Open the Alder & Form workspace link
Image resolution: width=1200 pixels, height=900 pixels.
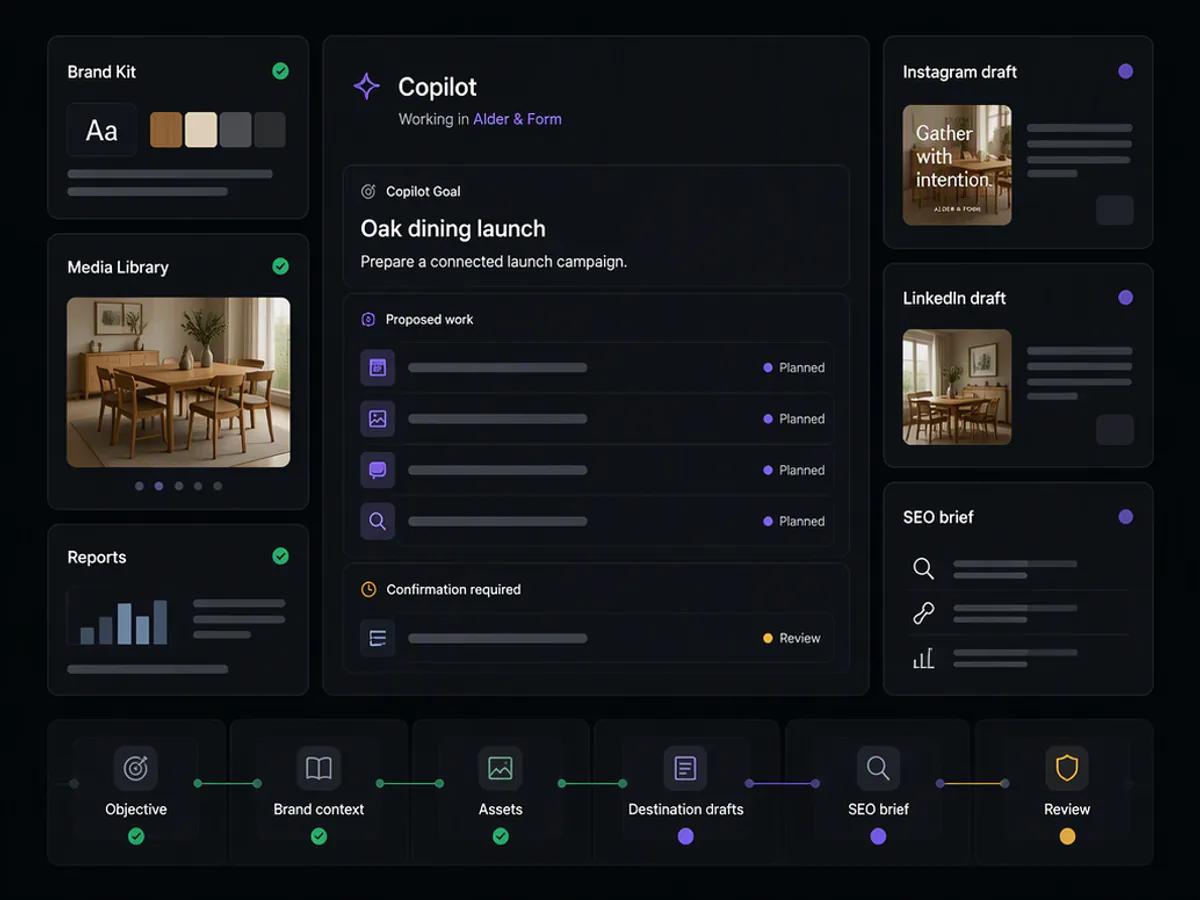click(x=517, y=119)
